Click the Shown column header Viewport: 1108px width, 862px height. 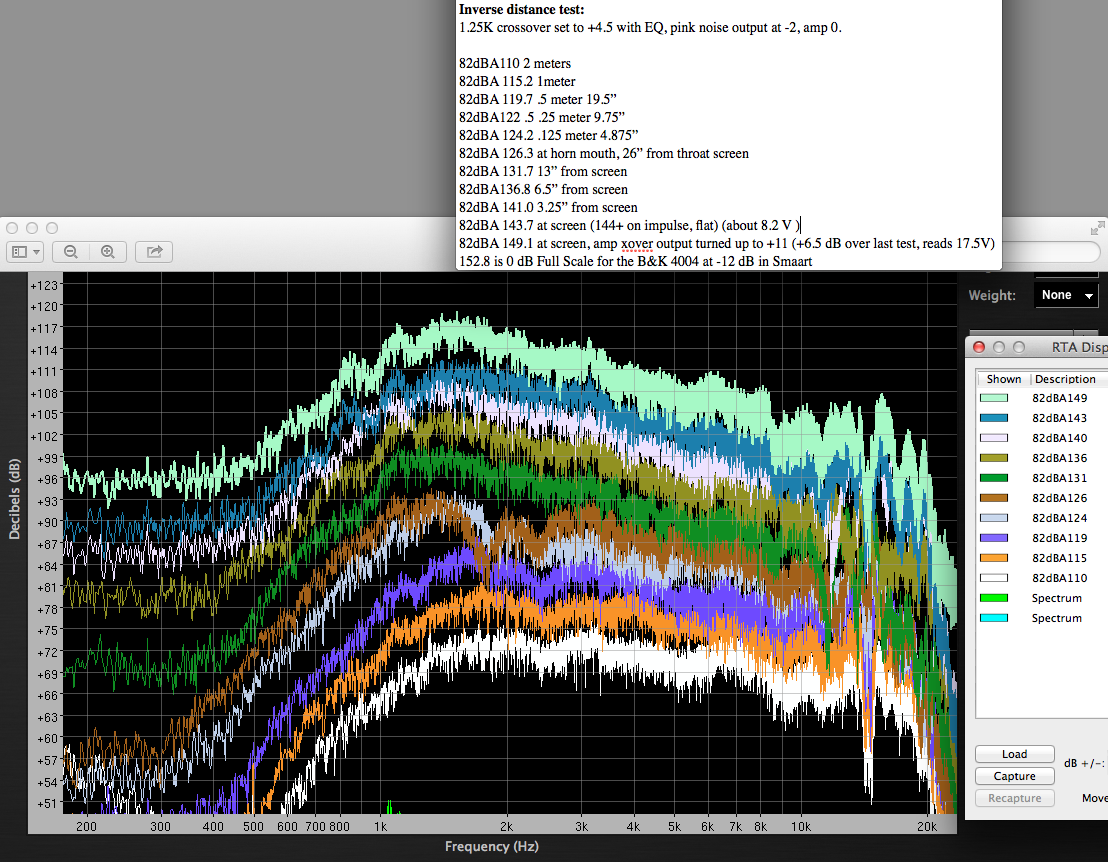tap(1003, 379)
